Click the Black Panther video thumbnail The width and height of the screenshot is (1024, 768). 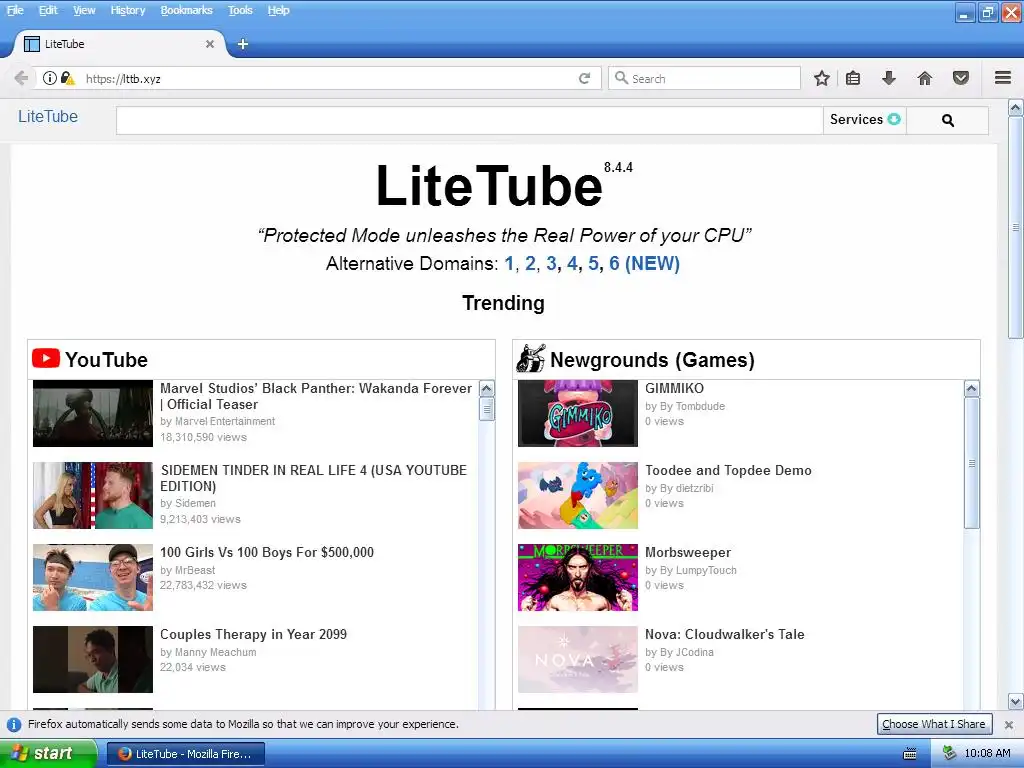click(93, 413)
